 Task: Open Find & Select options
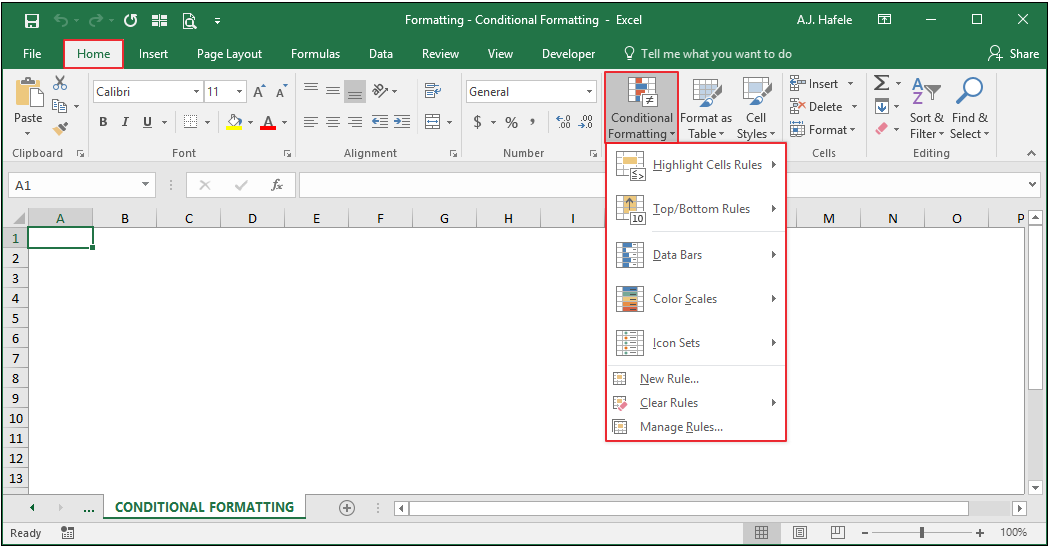969,108
